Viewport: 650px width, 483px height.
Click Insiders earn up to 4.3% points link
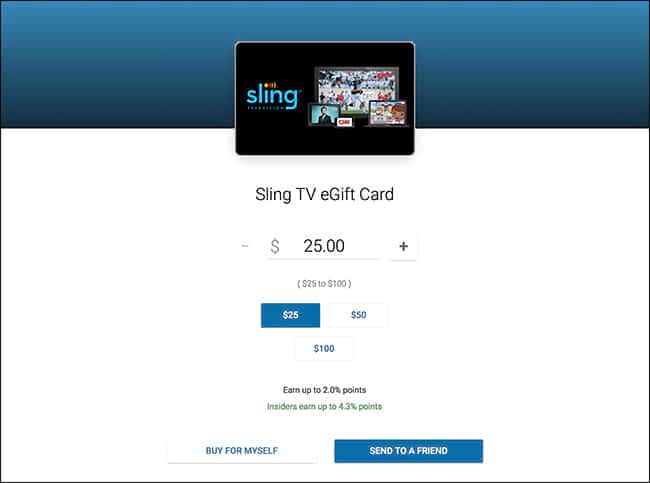pyautogui.click(x=324, y=406)
